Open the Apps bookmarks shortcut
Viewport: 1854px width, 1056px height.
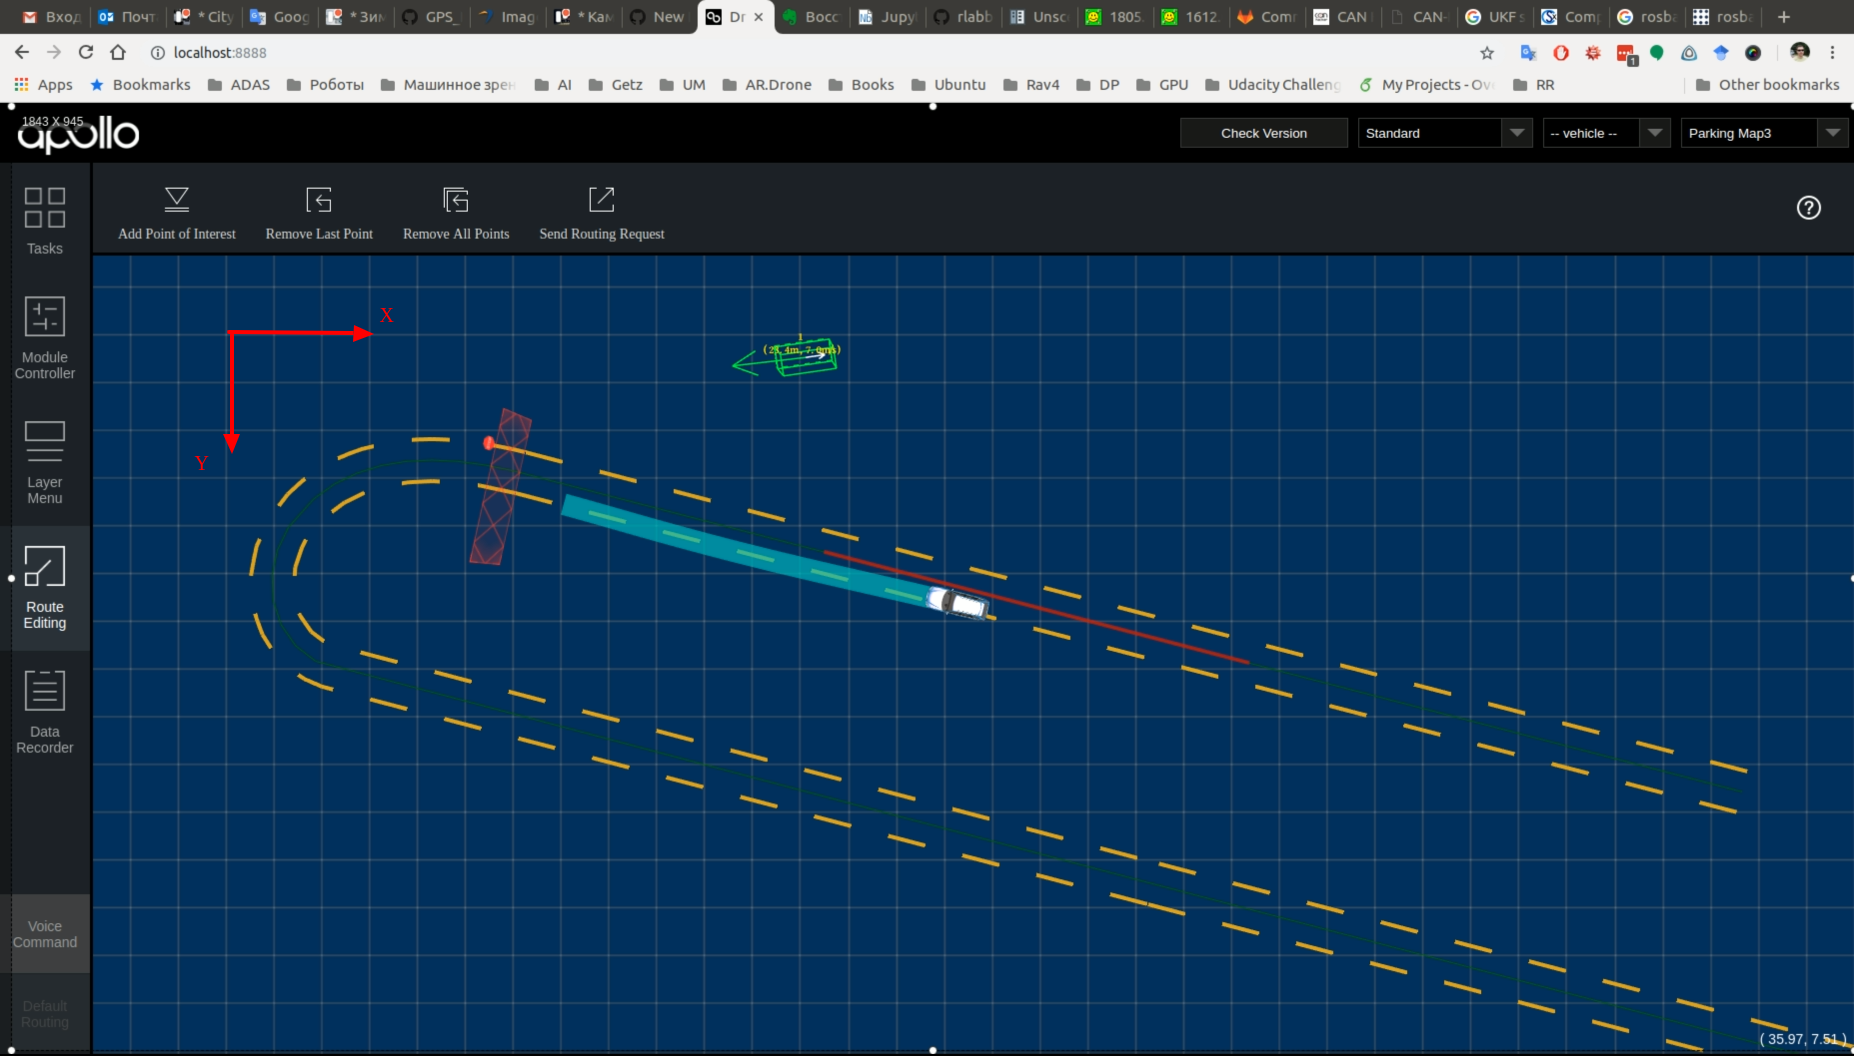43,85
